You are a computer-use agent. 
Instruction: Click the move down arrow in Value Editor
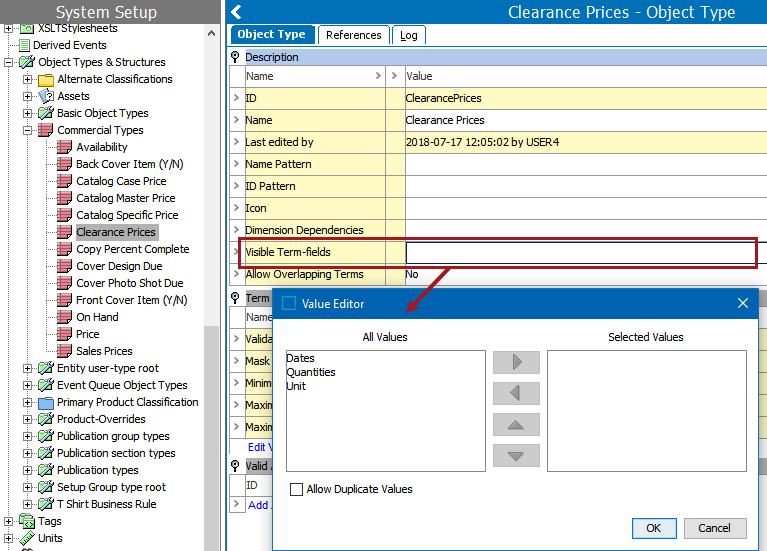516,455
